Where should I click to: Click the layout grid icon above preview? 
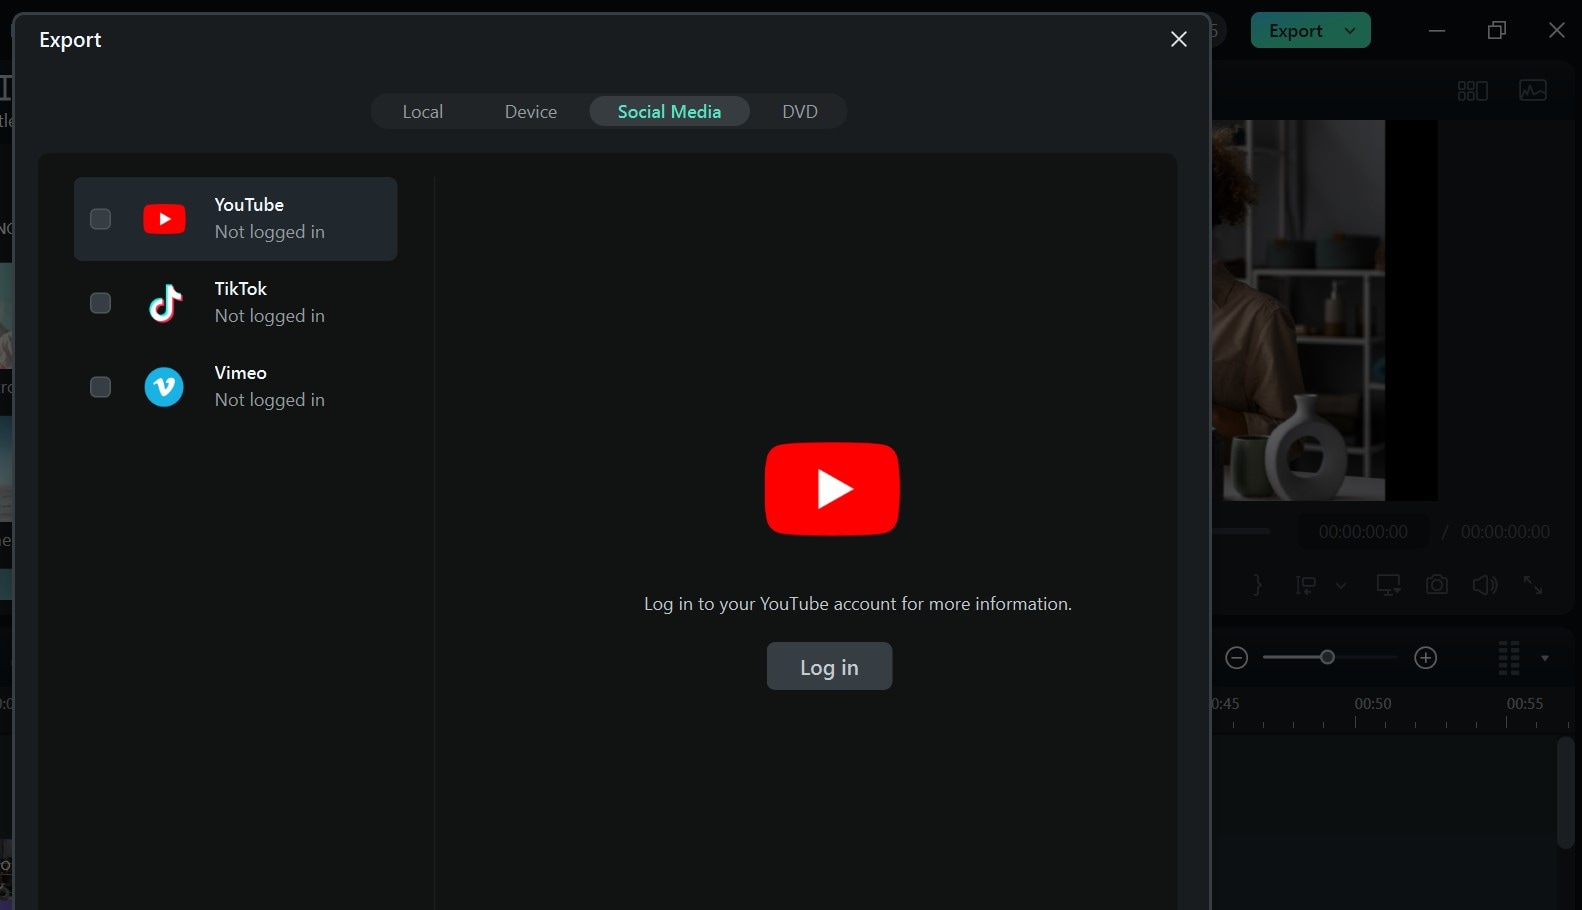coord(1472,91)
